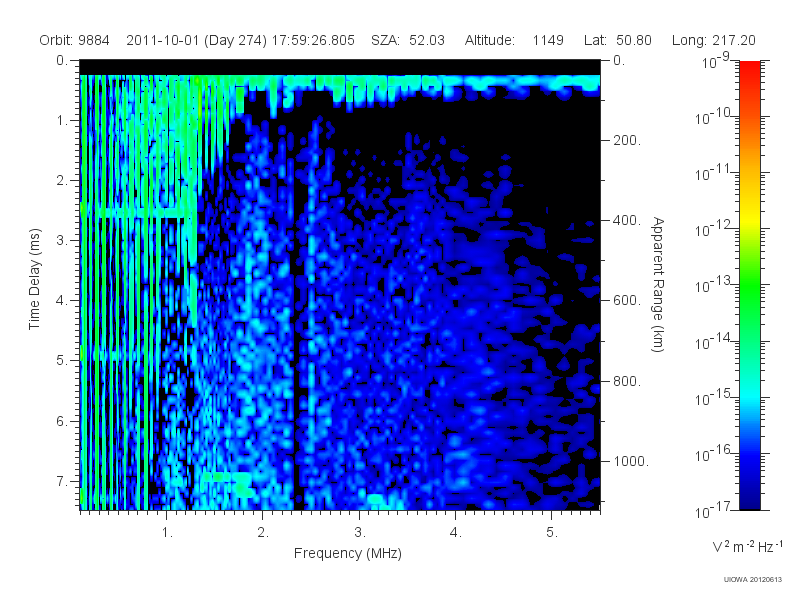800x600 pixels.
Task: Click the 10⁻¹⁷ colorbar tick label
Action: (x=713, y=510)
